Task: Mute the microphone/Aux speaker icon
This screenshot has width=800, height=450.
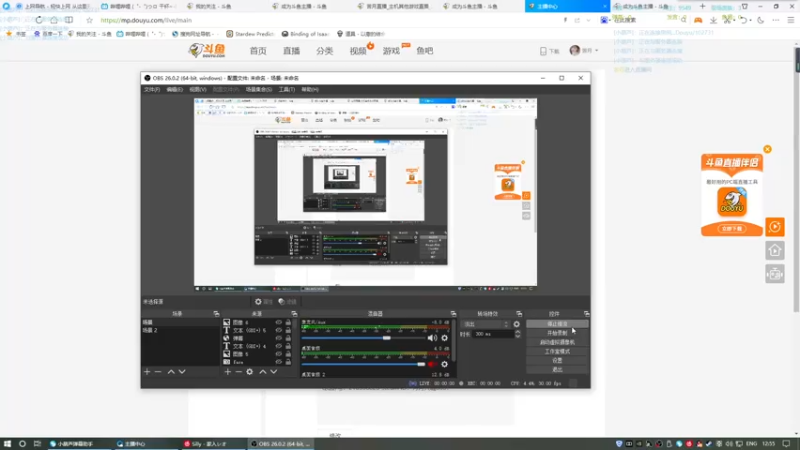Action: 432,338
